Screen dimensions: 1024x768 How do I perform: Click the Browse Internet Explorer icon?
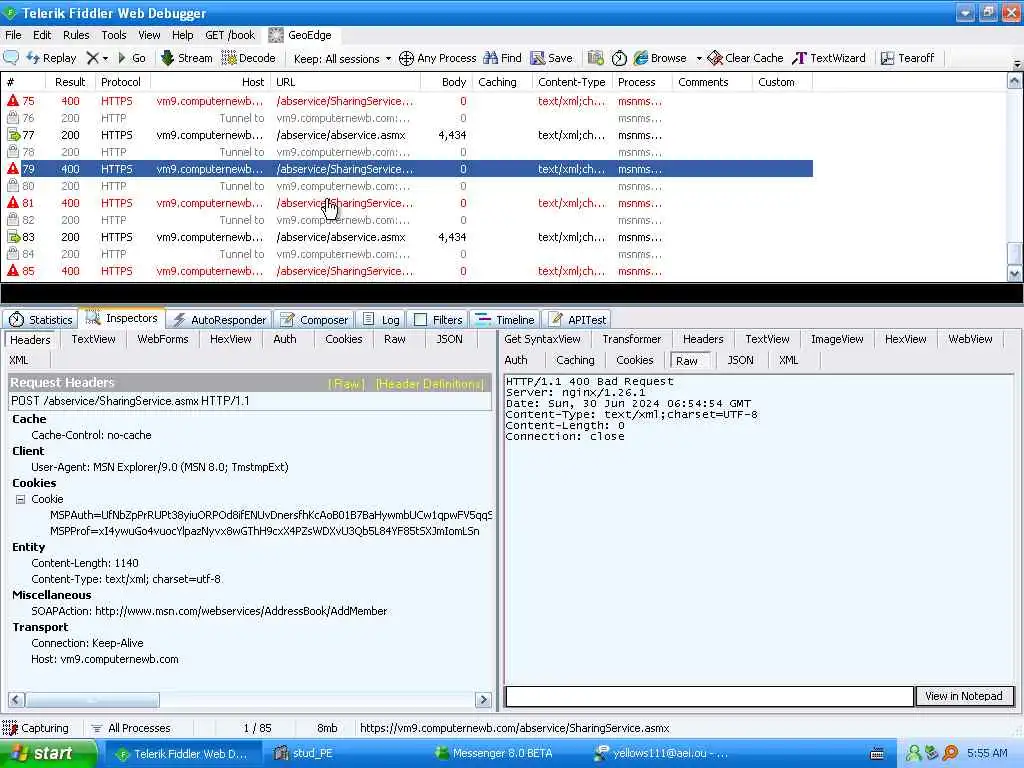pyautogui.click(x=641, y=58)
